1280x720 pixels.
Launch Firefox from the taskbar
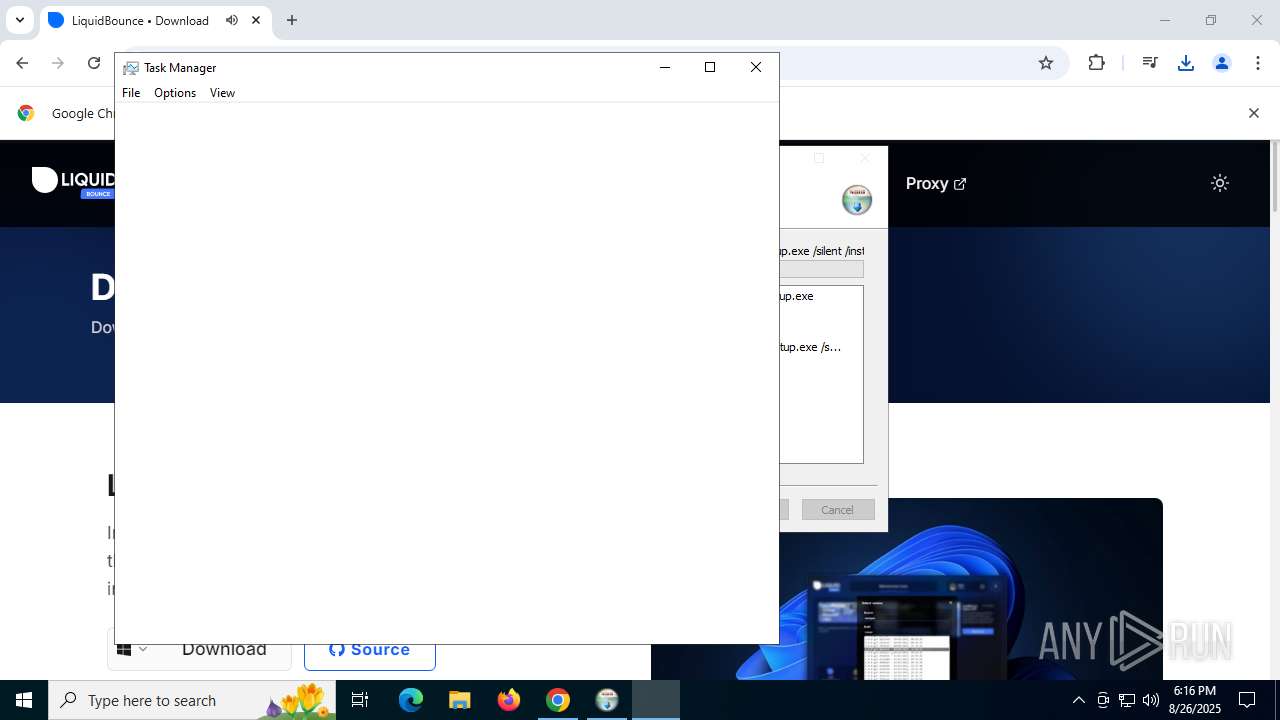tap(509, 700)
